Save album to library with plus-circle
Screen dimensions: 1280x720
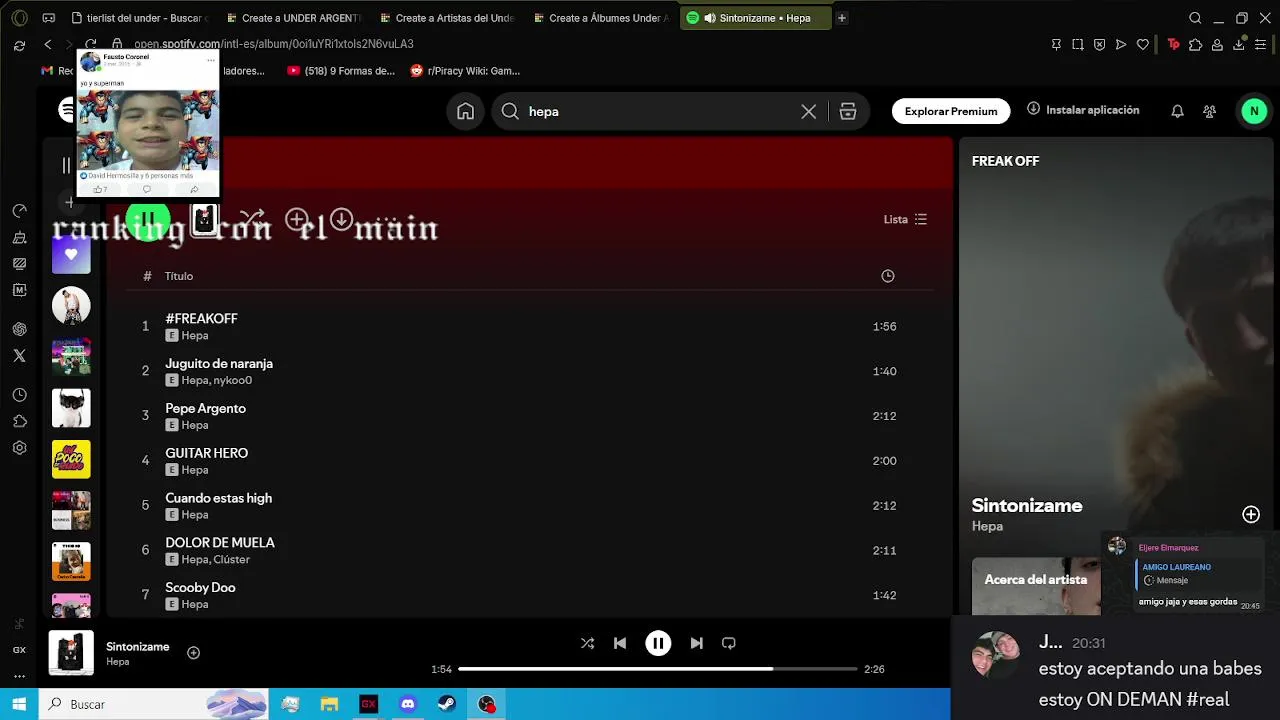point(297,219)
